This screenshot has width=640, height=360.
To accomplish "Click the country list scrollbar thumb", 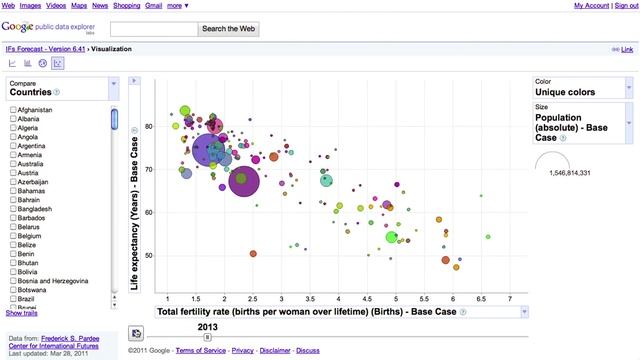I will (114, 119).
